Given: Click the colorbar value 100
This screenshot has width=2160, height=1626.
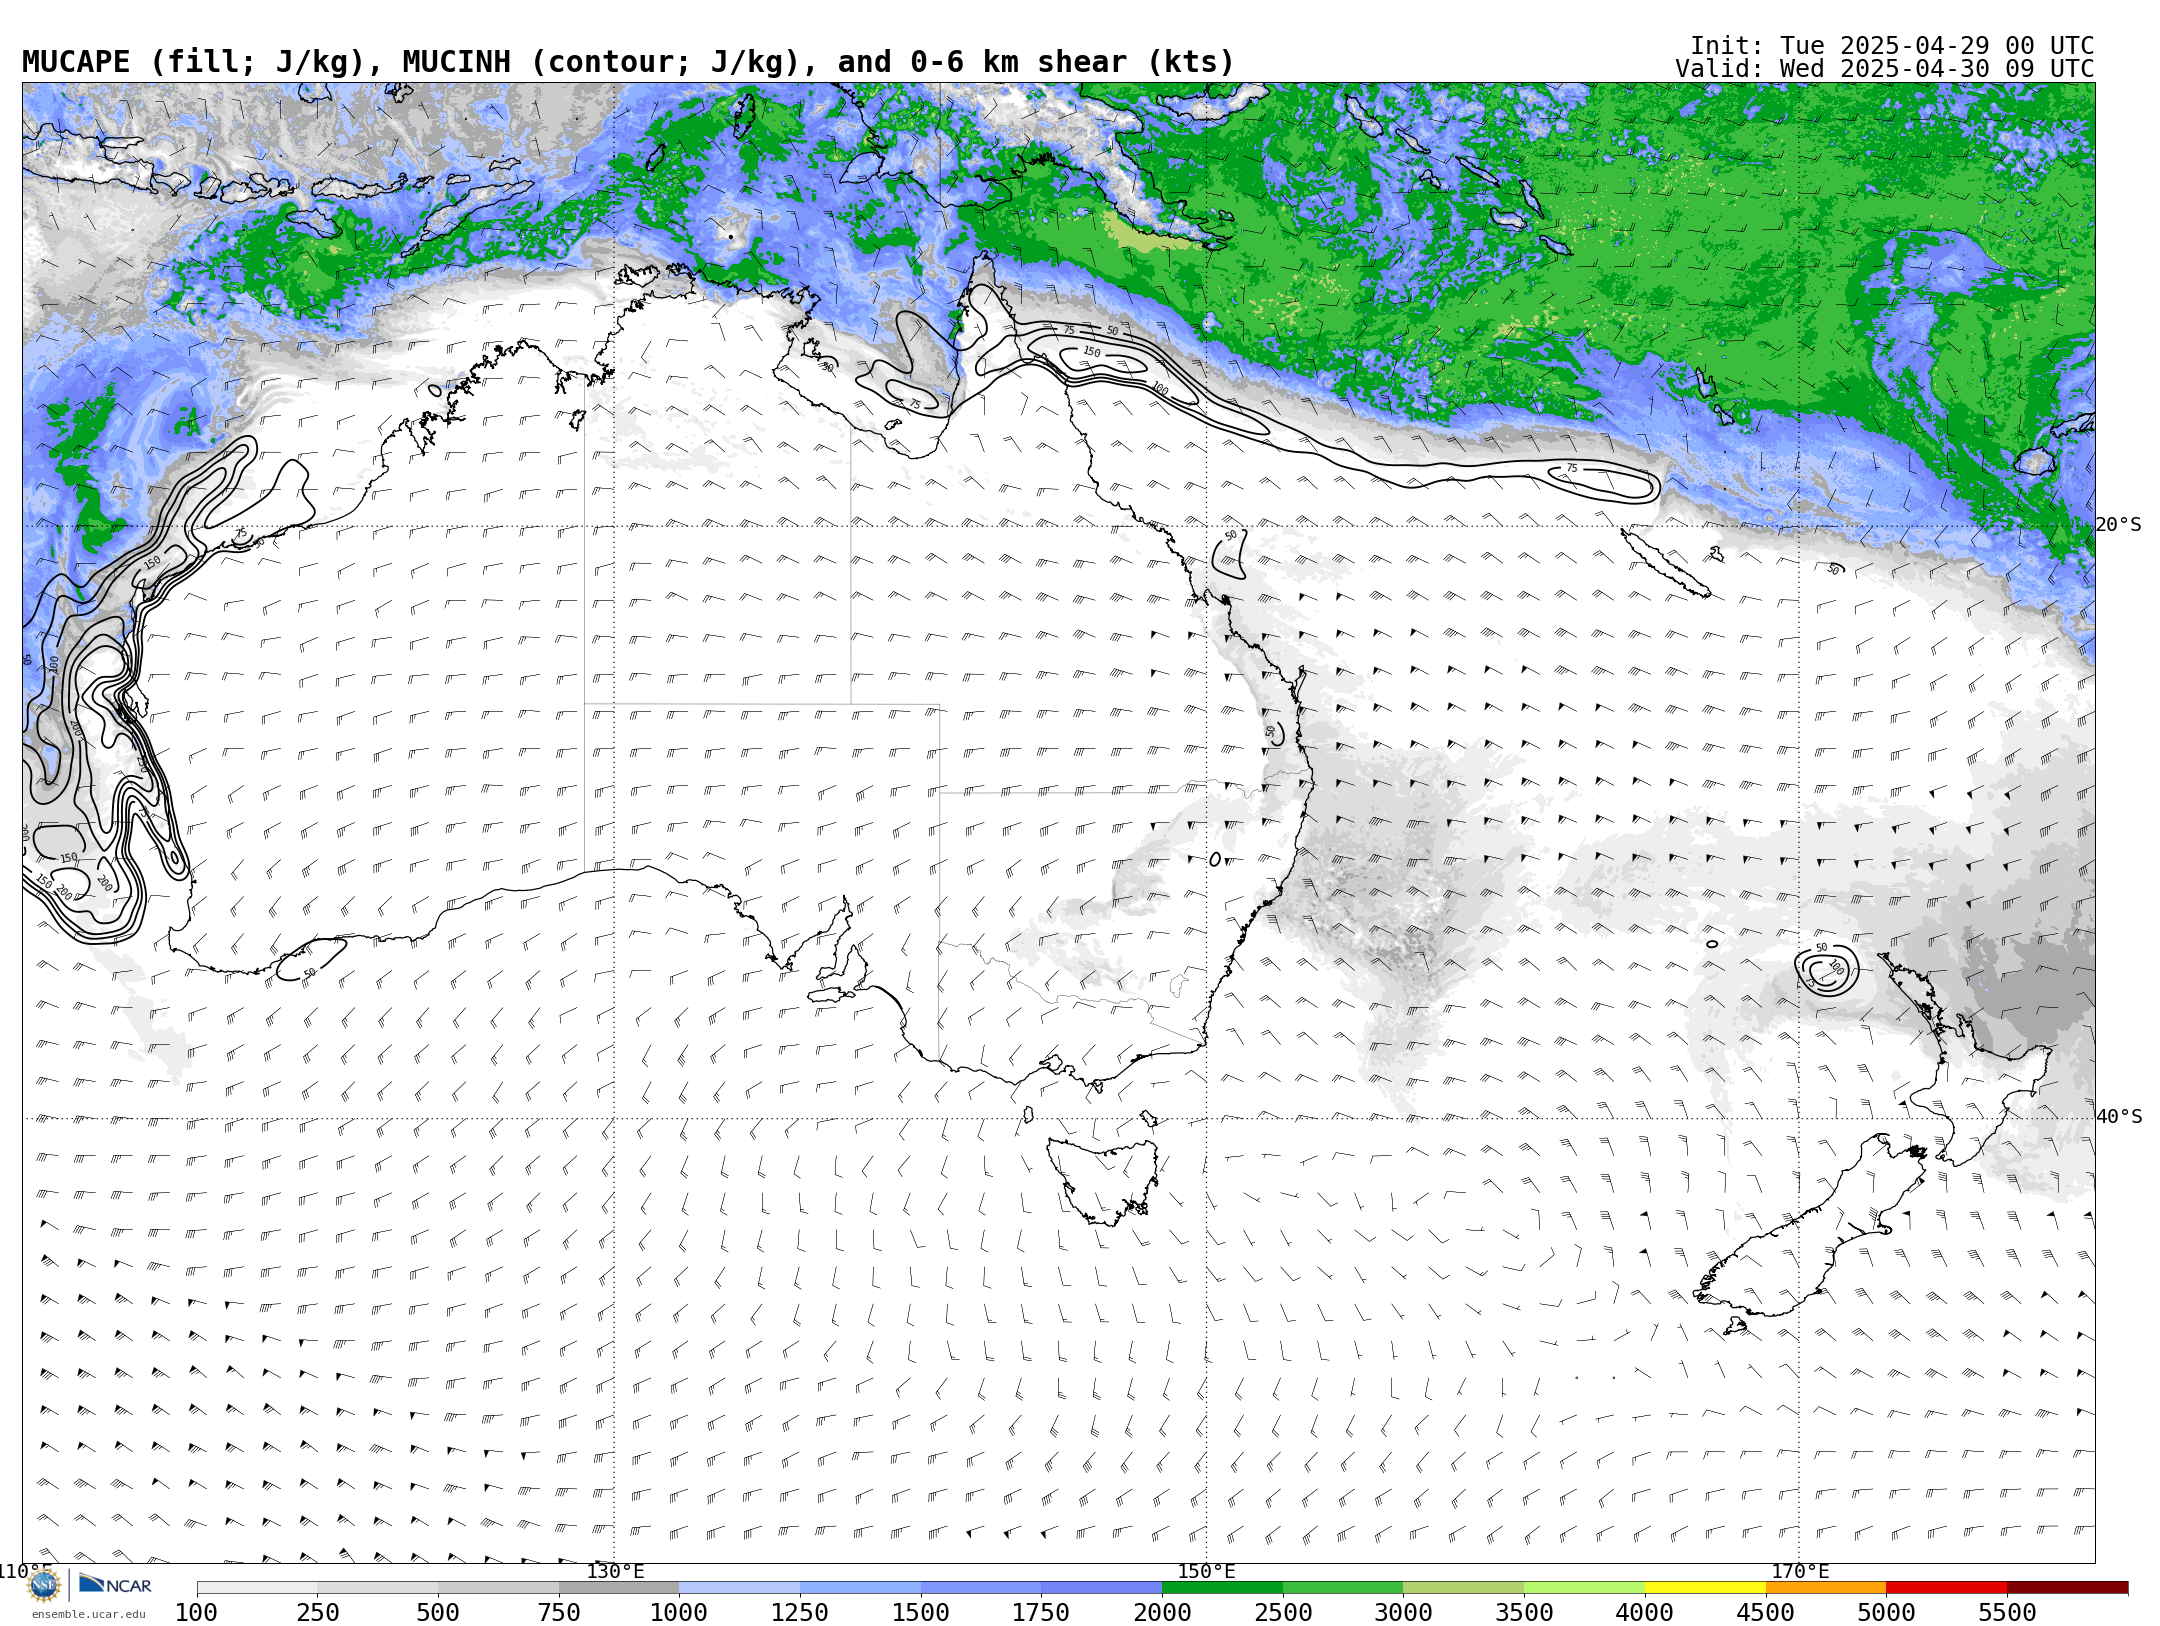Looking at the screenshot, I should [196, 1612].
